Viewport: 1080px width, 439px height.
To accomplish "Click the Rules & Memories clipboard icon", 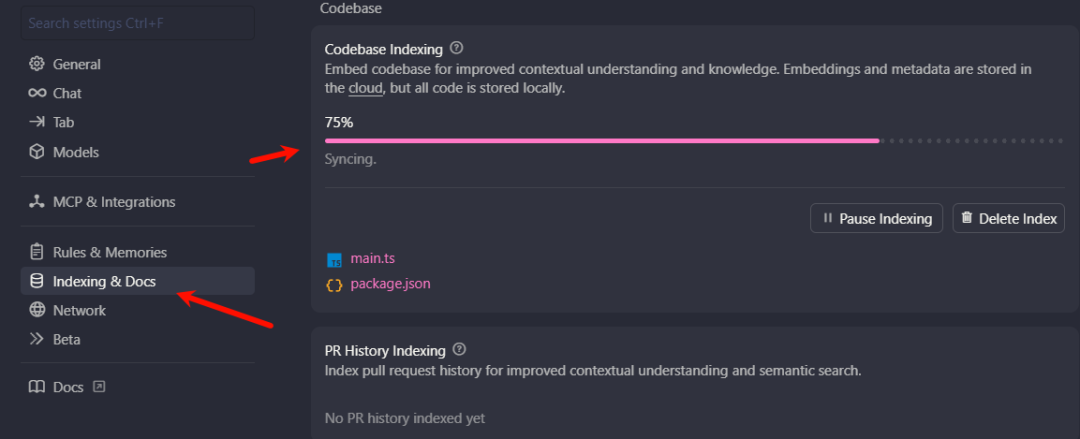I will pos(37,252).
